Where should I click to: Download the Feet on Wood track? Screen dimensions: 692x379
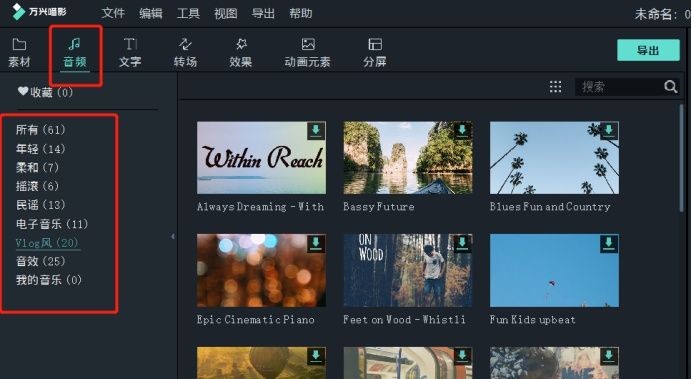tap(462, 243)
